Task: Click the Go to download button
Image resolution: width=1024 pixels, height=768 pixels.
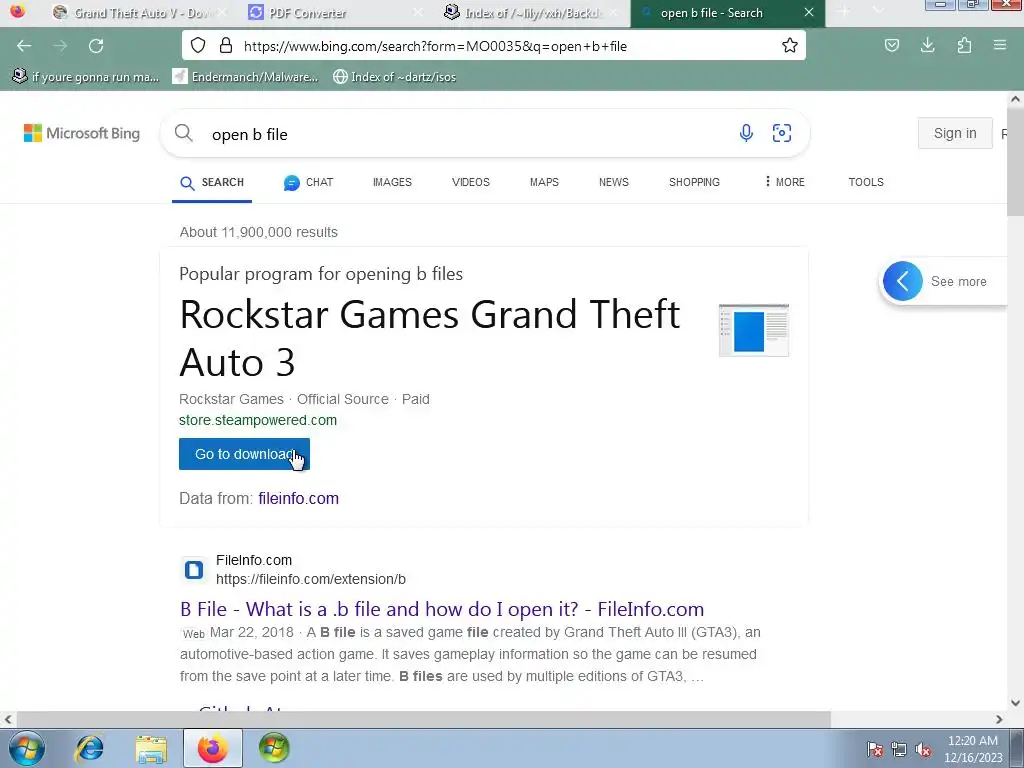Action: click(244, 454)
